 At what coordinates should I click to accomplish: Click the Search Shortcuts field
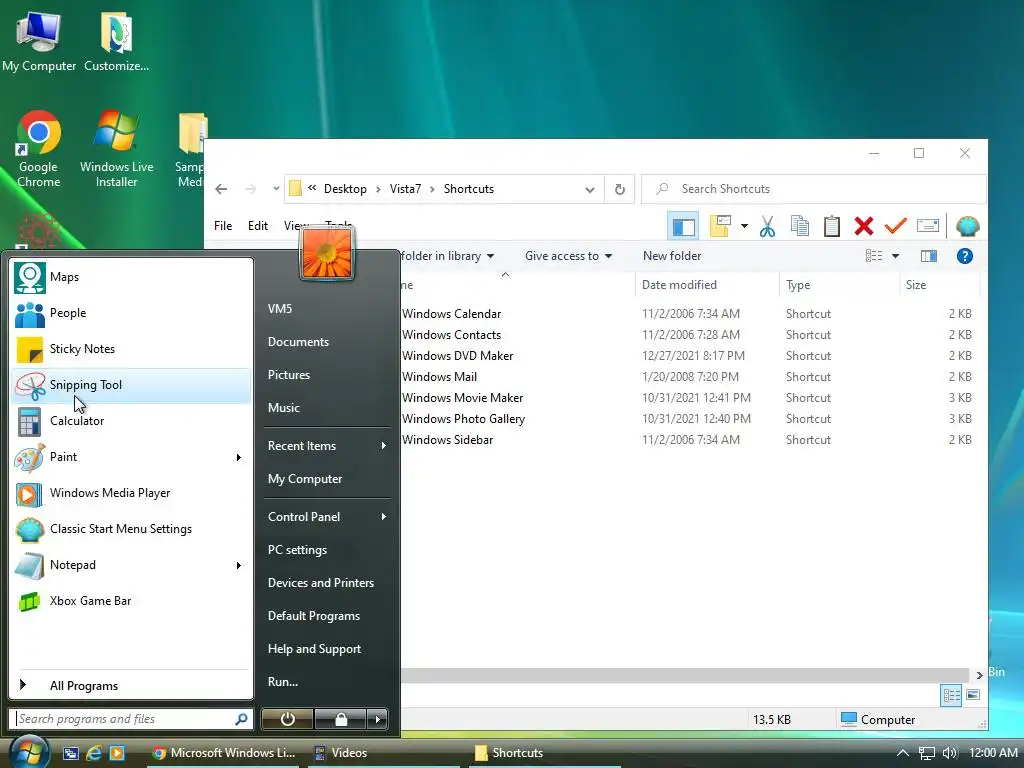pos(814,189)
